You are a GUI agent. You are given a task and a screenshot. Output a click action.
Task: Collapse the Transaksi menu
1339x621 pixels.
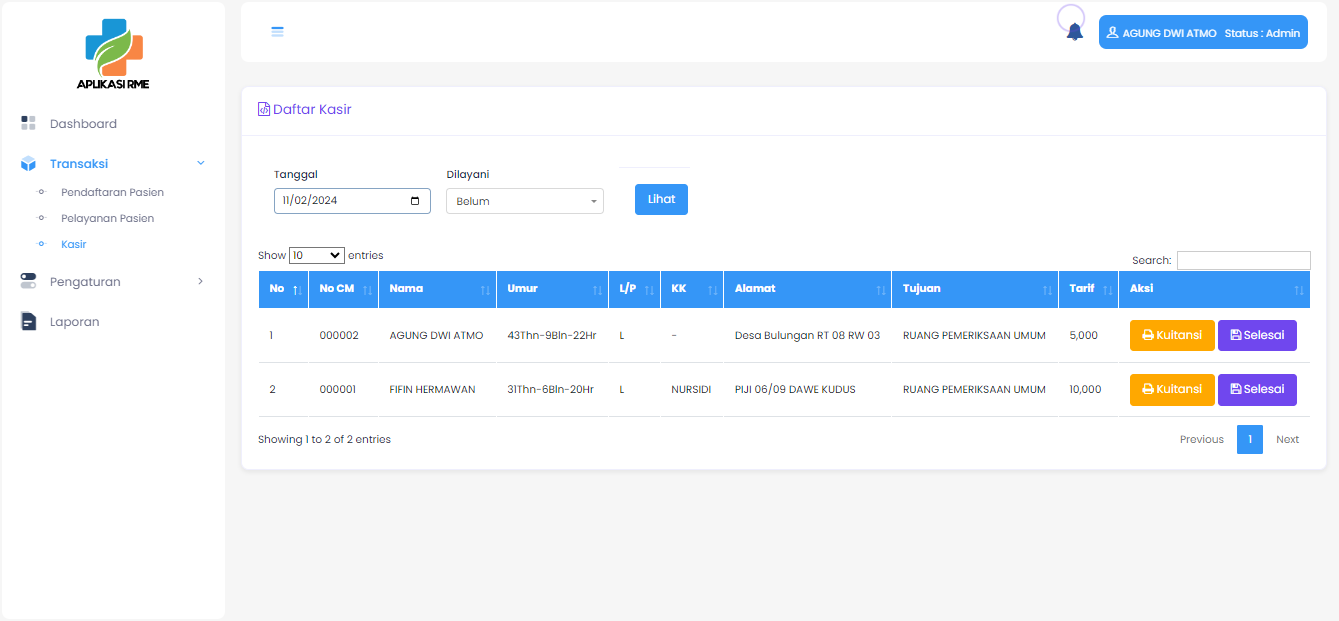tap(112, 164)
